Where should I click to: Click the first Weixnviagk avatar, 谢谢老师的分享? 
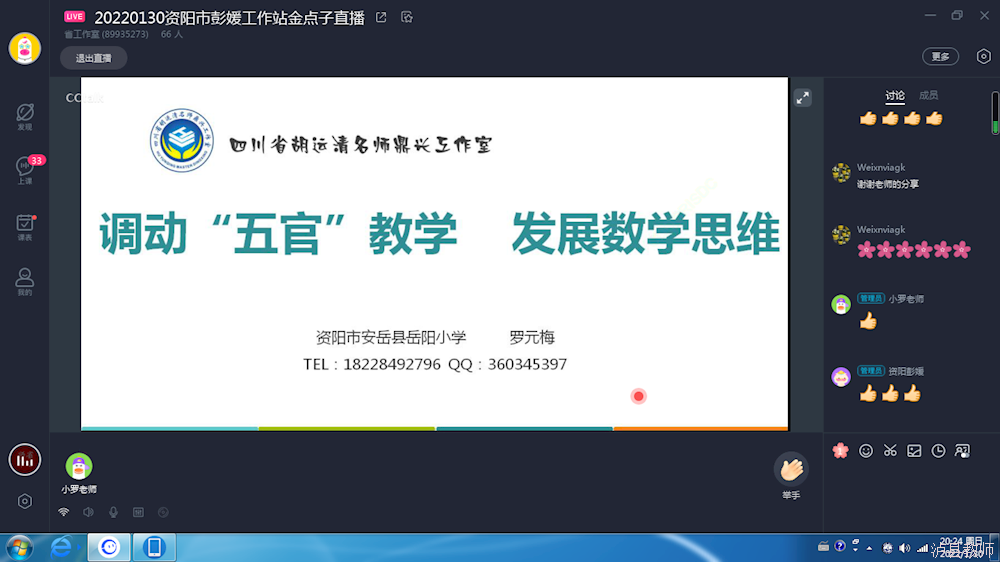[x=841, y=172]
